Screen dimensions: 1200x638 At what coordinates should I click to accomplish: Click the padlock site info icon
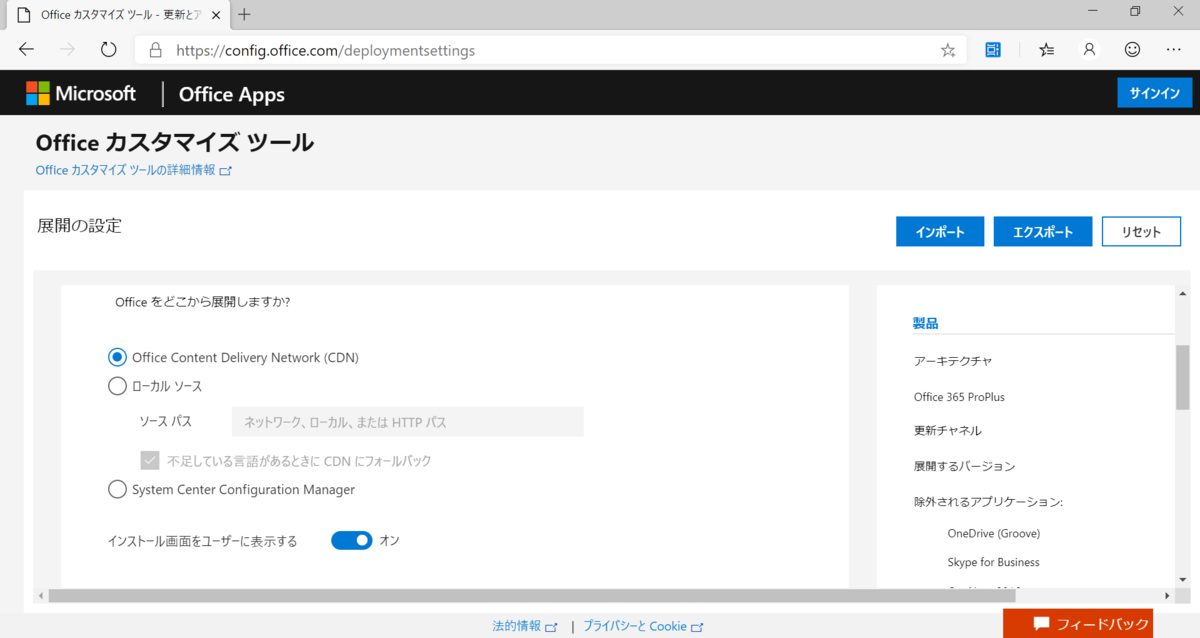155,50
